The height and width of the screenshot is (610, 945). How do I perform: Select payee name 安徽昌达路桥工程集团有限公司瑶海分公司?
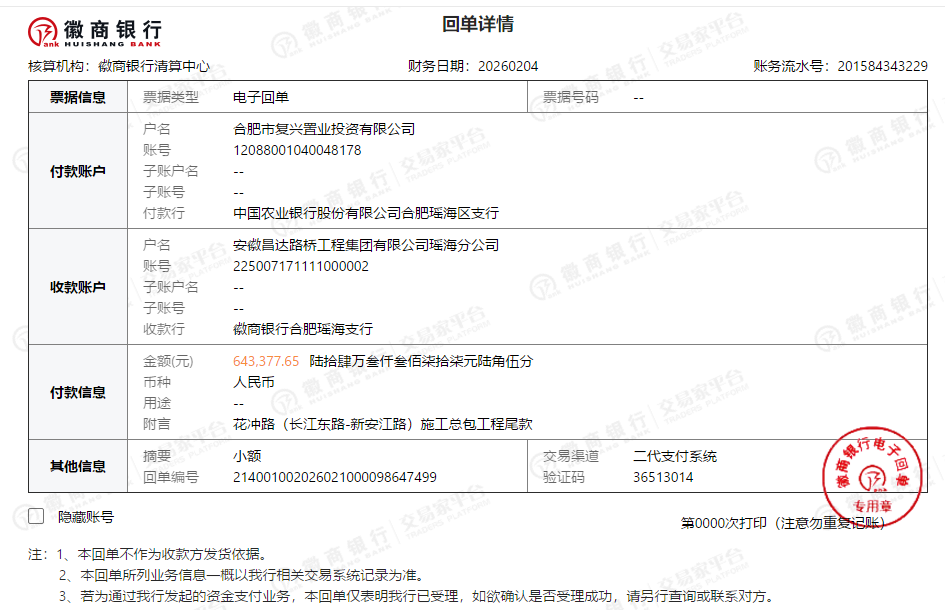tap(366, 245)
